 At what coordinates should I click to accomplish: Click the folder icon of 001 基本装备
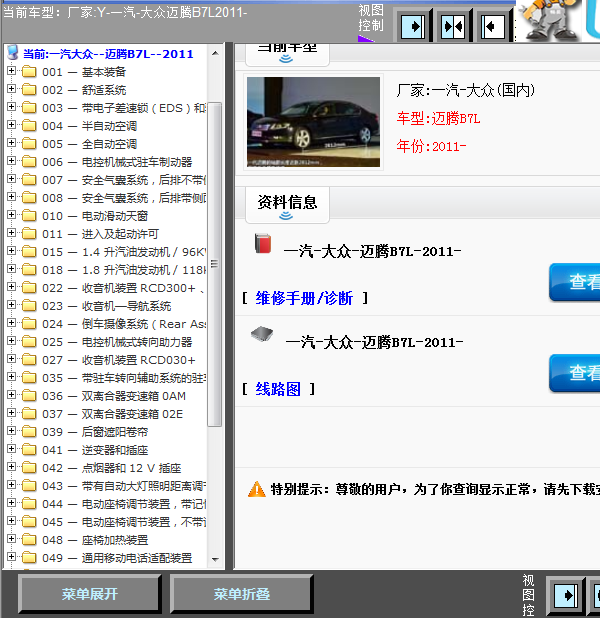click(29, 72)
